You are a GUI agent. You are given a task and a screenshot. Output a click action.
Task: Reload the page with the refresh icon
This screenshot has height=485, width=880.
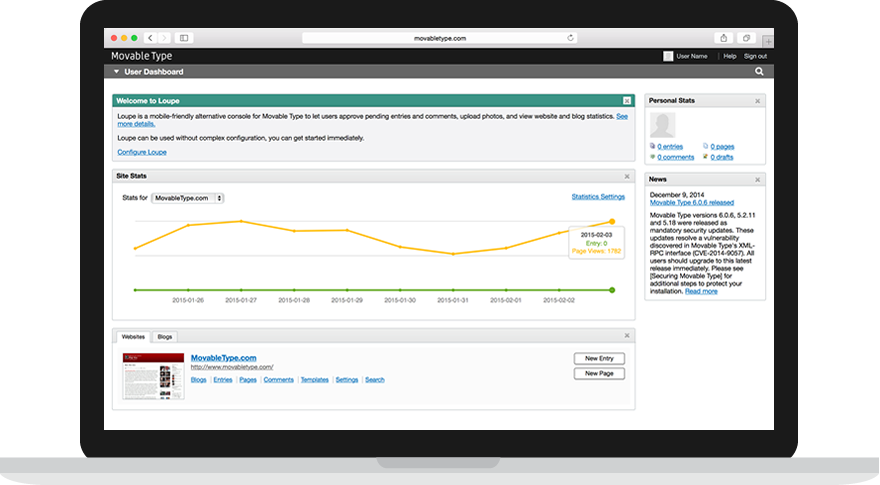(x=570, y=38)
